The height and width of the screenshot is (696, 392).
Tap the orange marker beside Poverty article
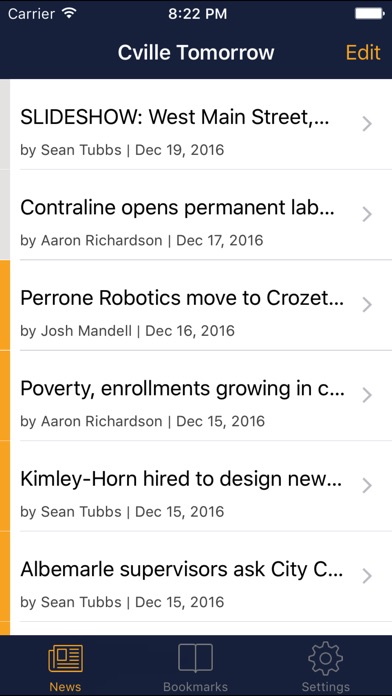(x=5, y=395)
